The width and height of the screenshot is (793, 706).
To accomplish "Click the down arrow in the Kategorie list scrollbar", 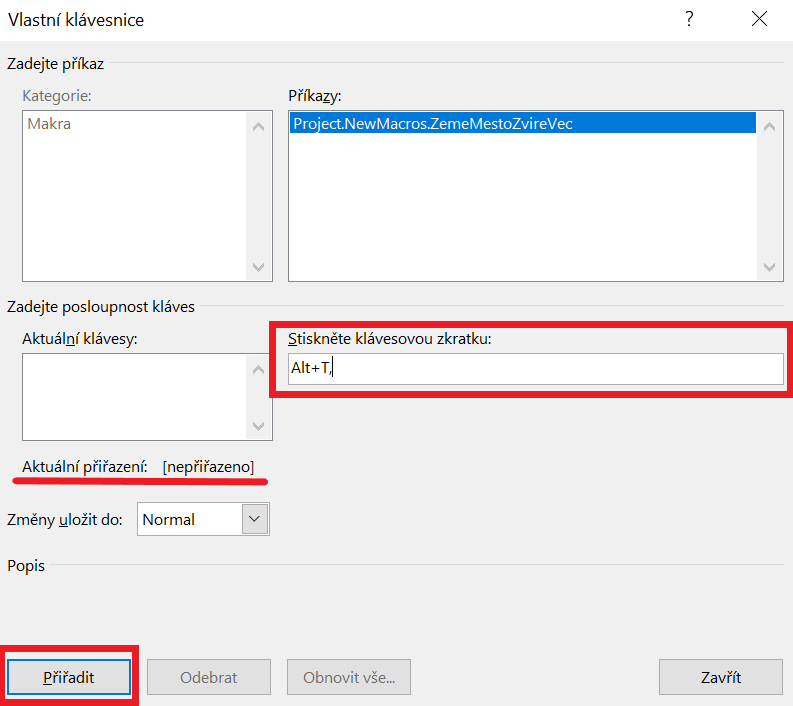I will [258, 267].
